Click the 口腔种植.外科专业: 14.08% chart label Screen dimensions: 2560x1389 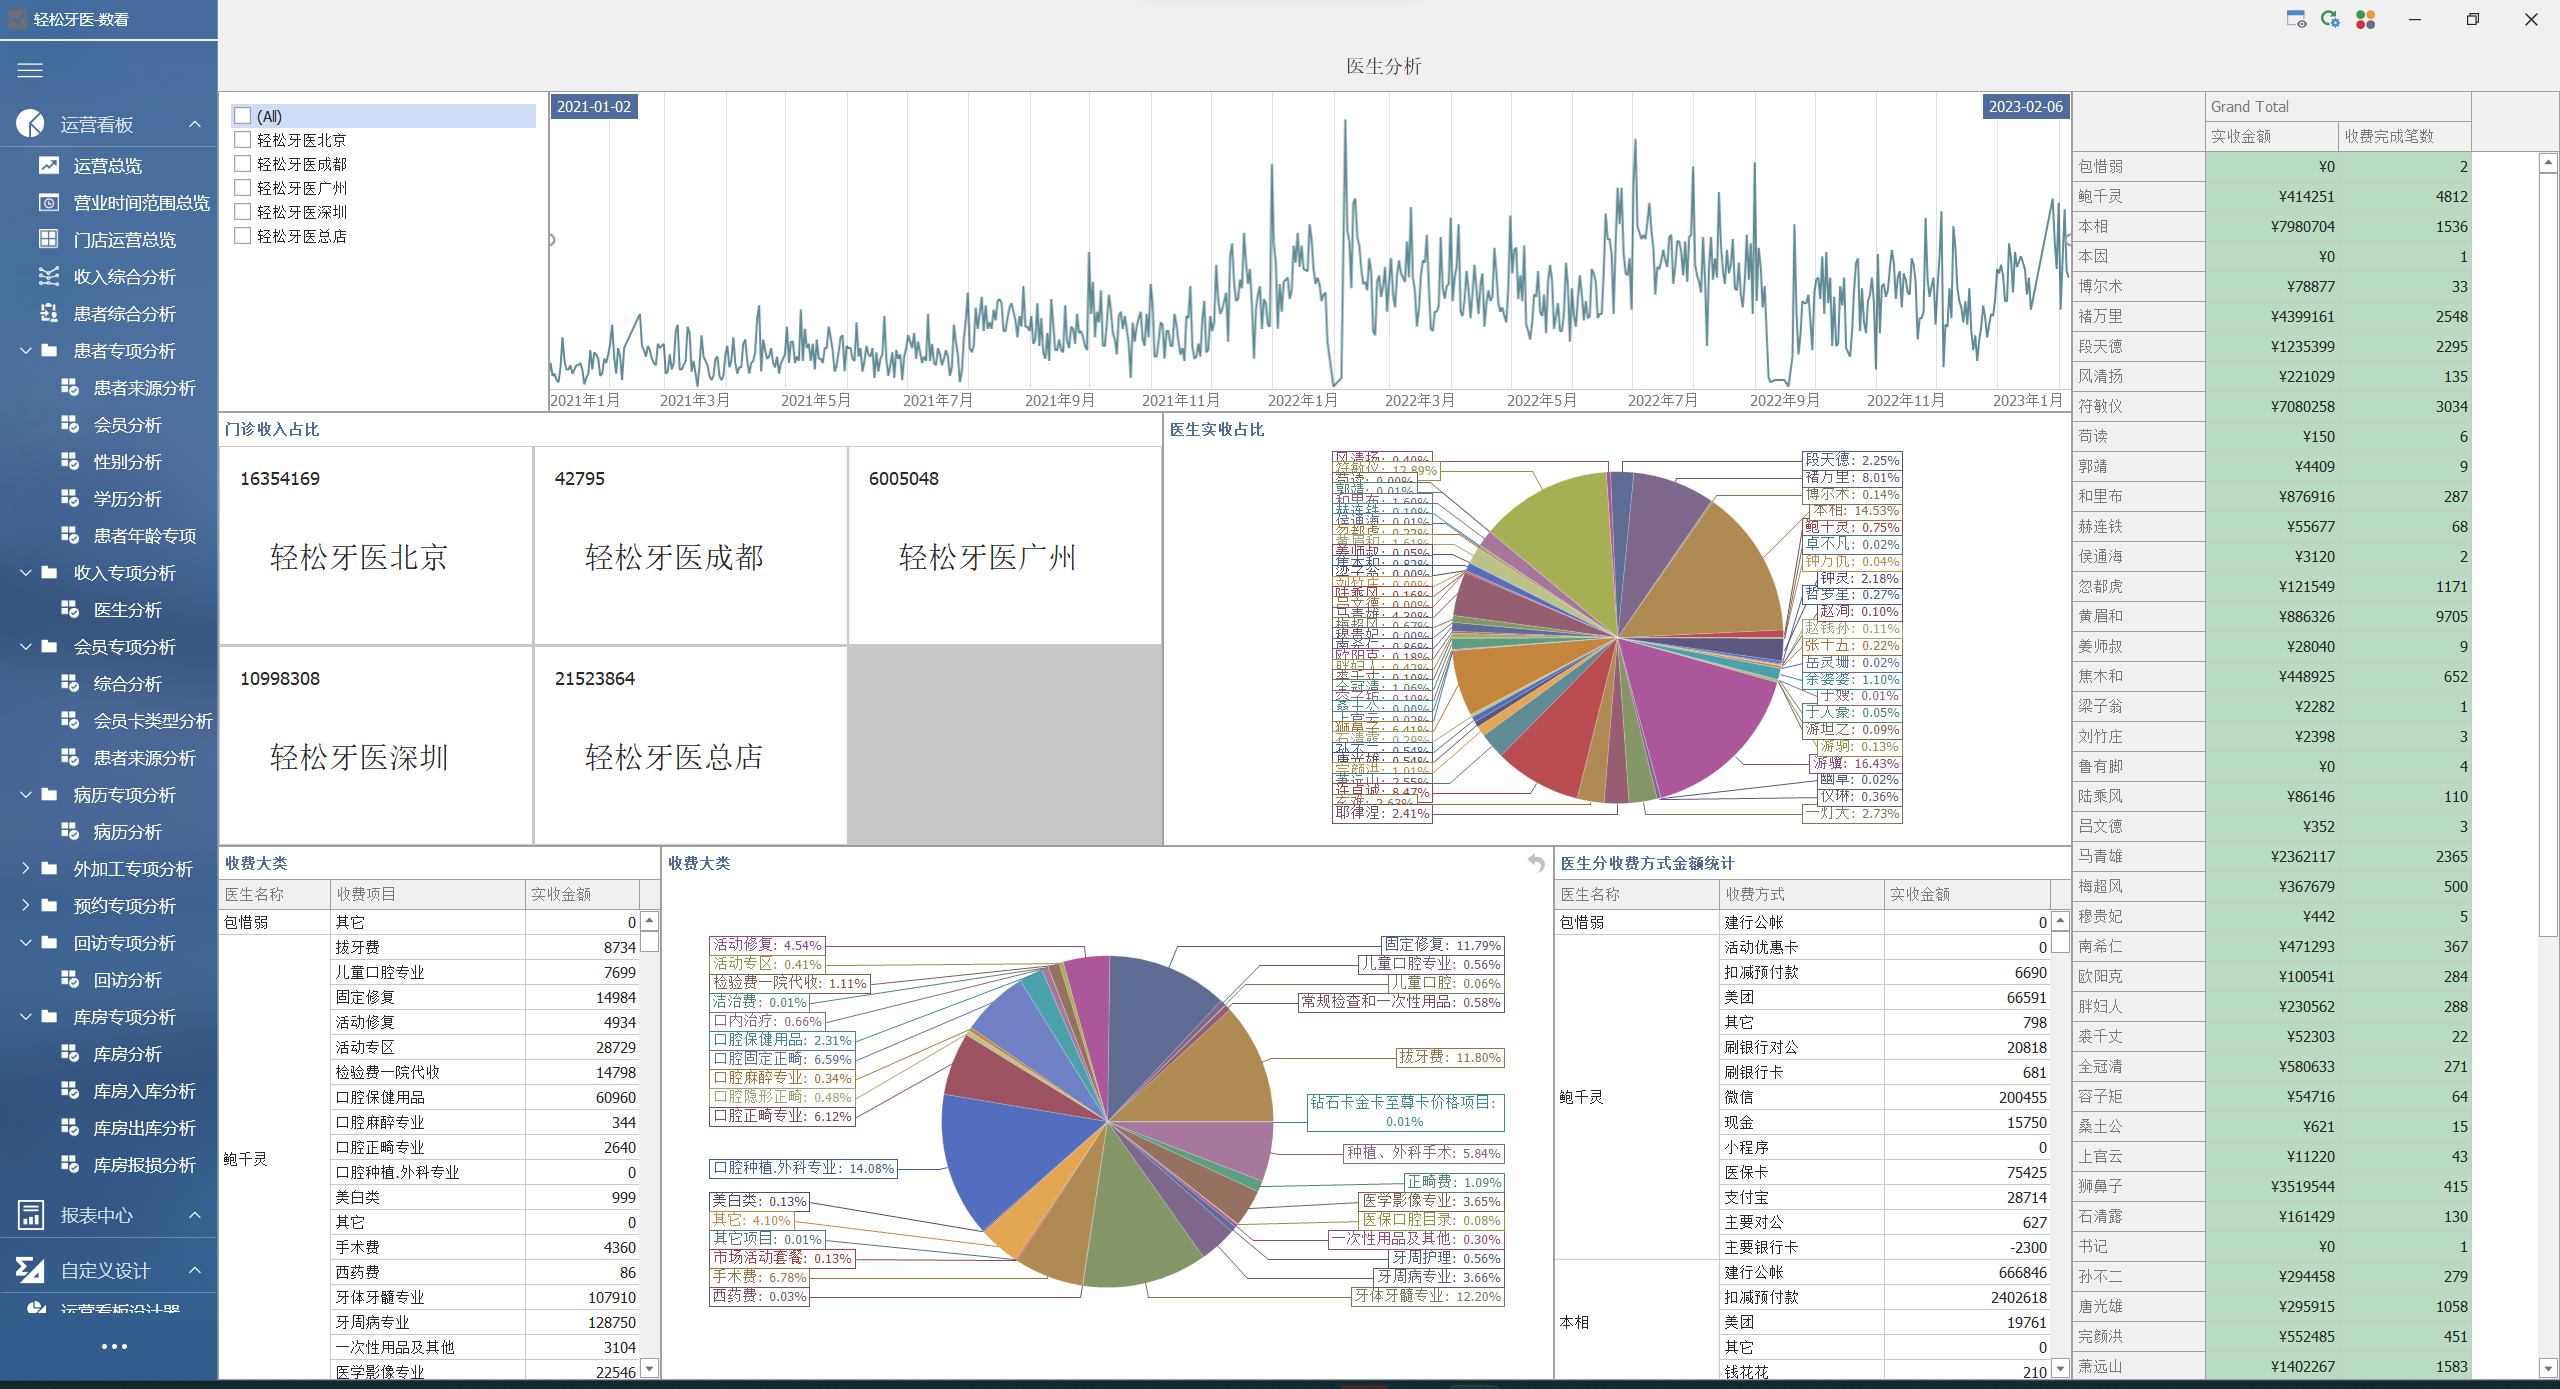click(803, 1168)
